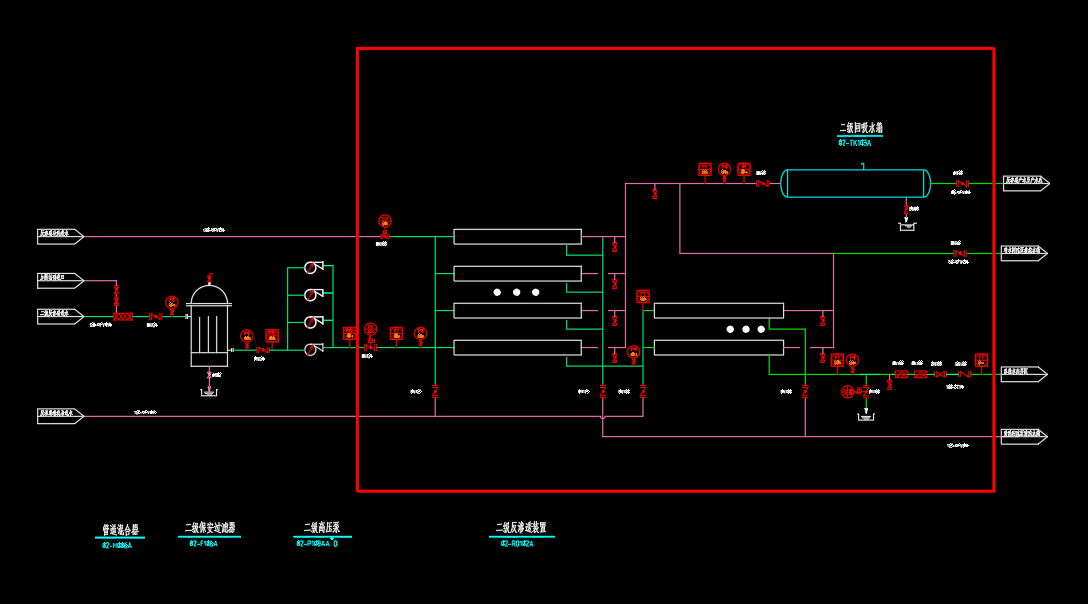The image size is (1088, 604).
Task: Click the 管道混合器 equipment label
Action: 120,530
